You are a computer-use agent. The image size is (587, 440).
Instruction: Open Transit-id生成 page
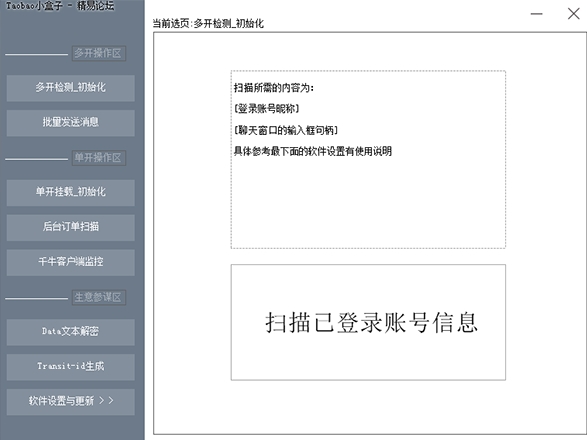[70, 367]
